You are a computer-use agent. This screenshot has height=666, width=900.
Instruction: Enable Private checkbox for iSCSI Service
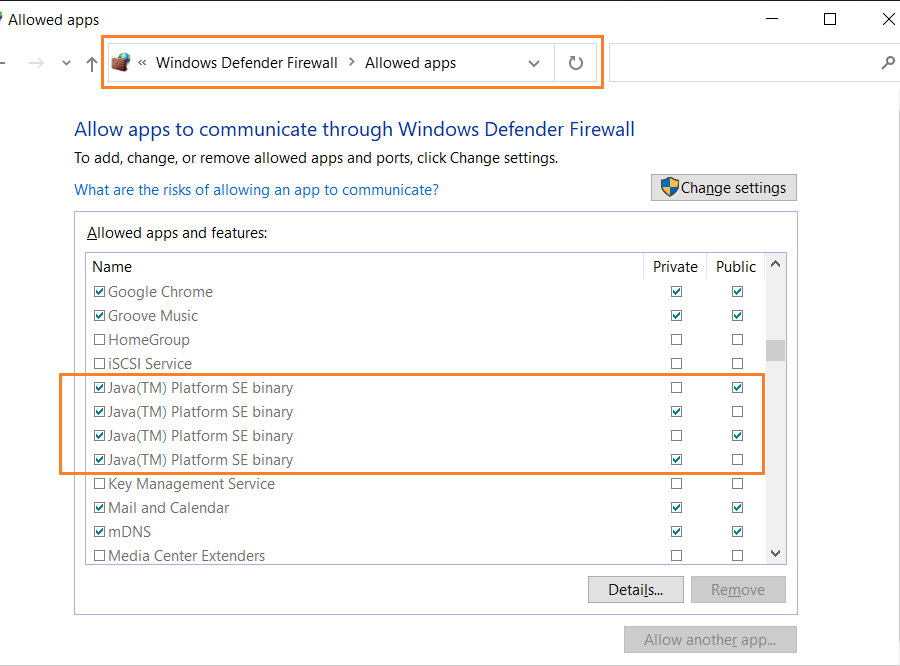click(x=677, y=363)
